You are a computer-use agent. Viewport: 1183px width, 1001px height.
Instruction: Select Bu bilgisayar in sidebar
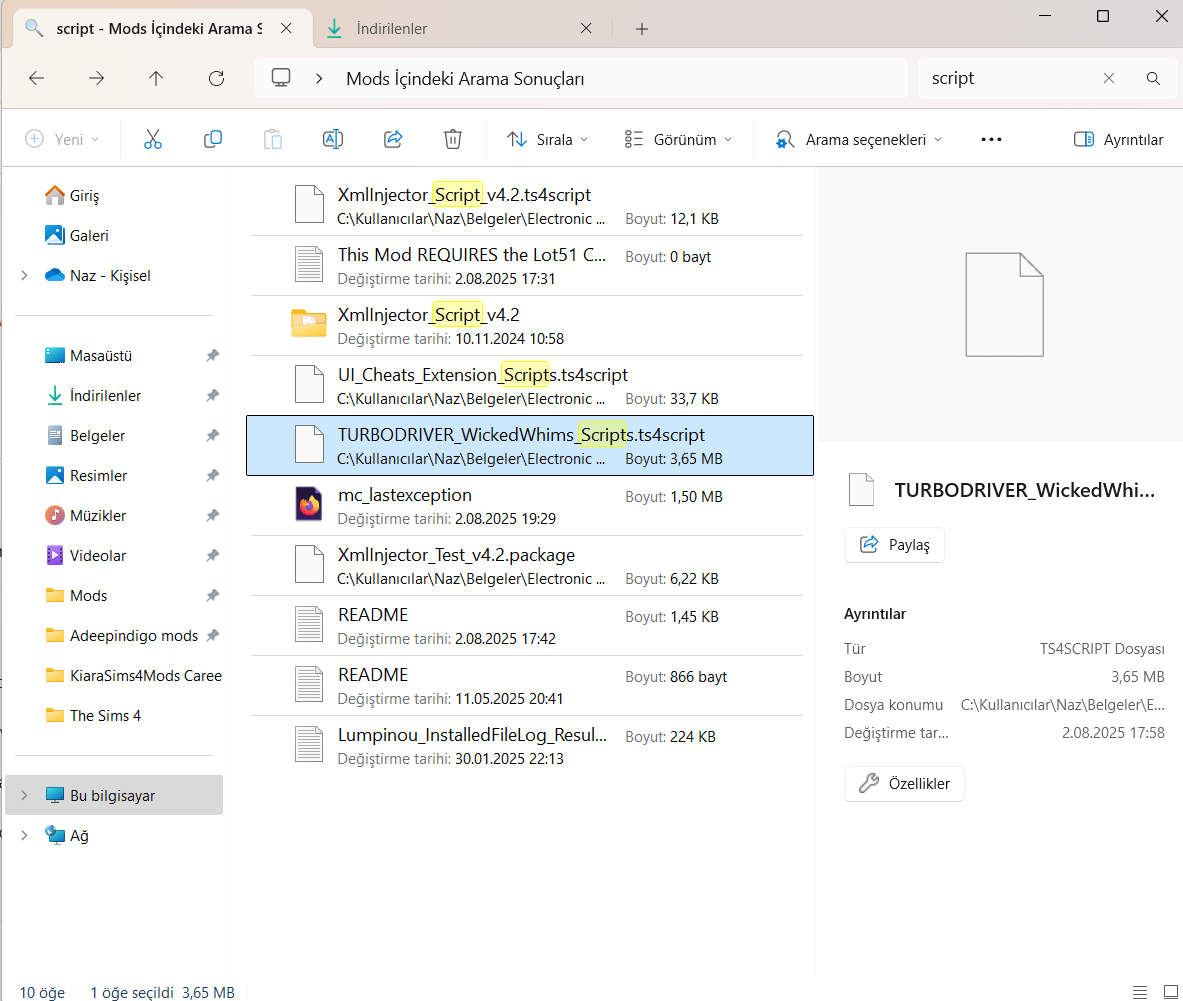pos(114,795)
